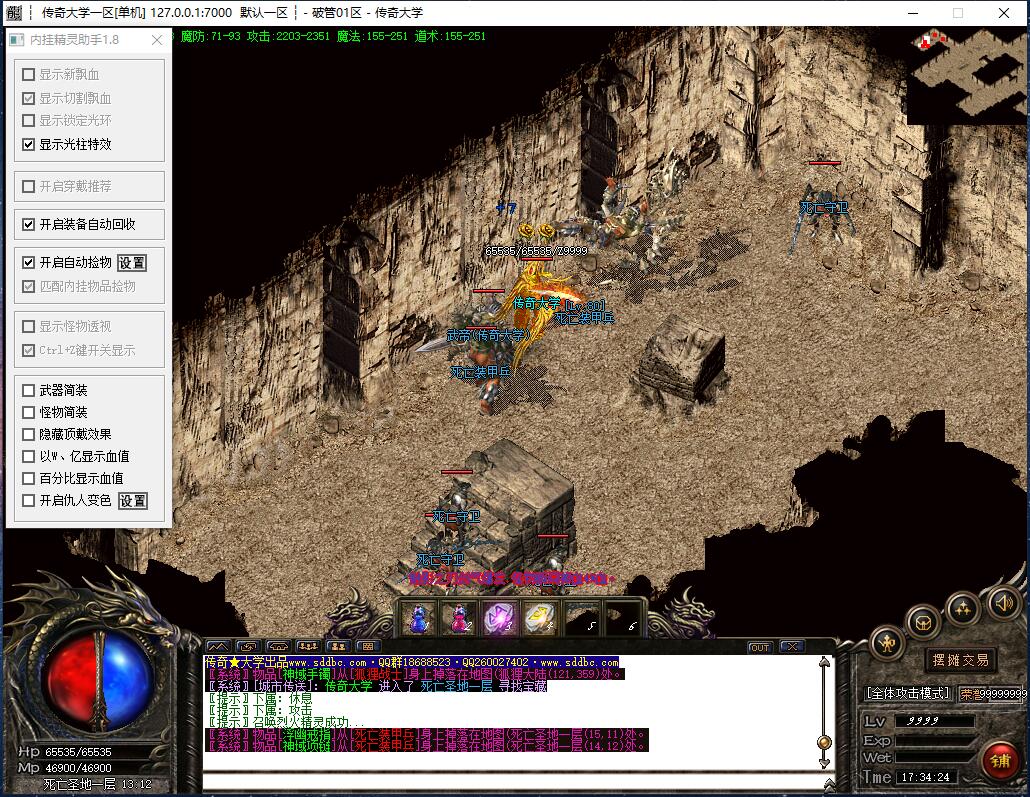Click the 死亡圣地一层 13:12 map location text
This screenshot has width=1030, height=797.
point(97,784)
